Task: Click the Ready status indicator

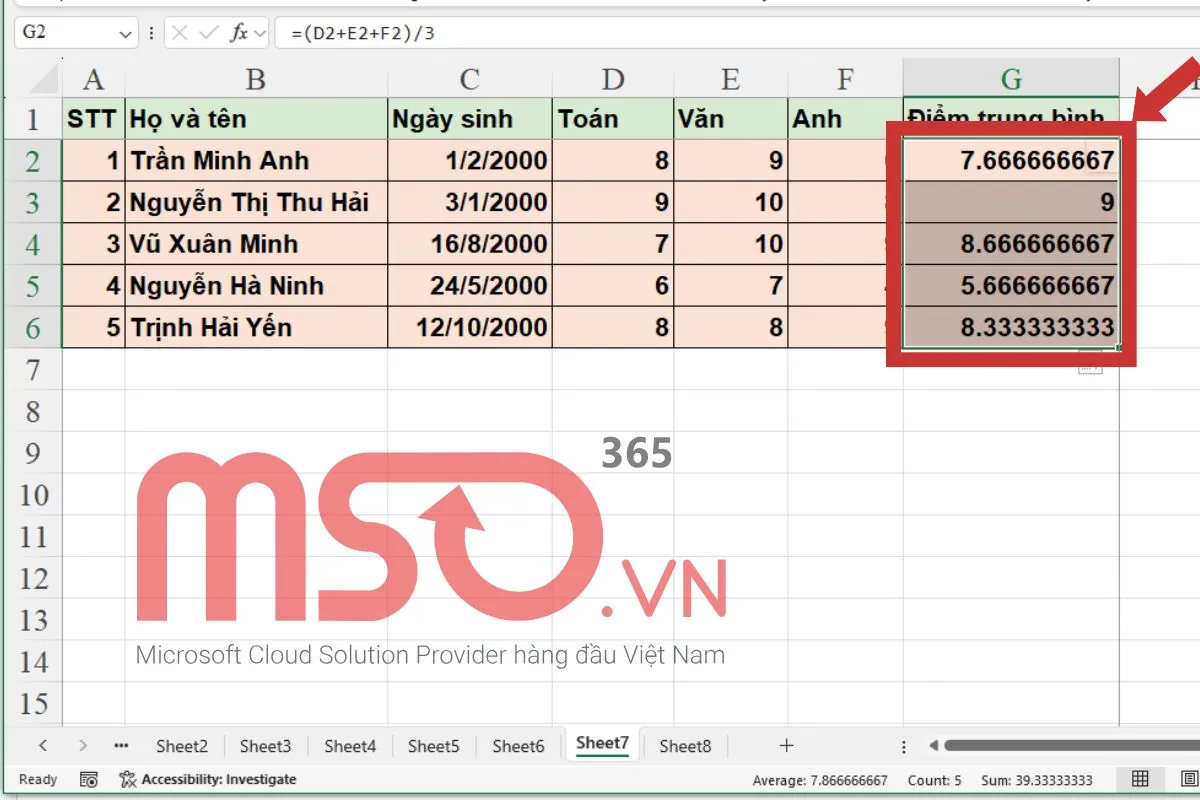Action: click(x=37, y=779)
